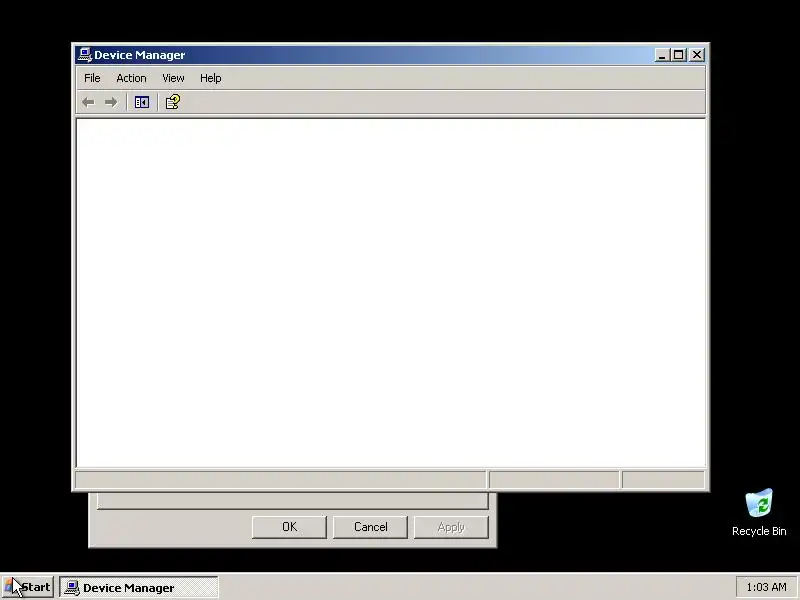This screenshot has height=600, width=800.
Task: Open the View menu
Action: tap(173, 78)
